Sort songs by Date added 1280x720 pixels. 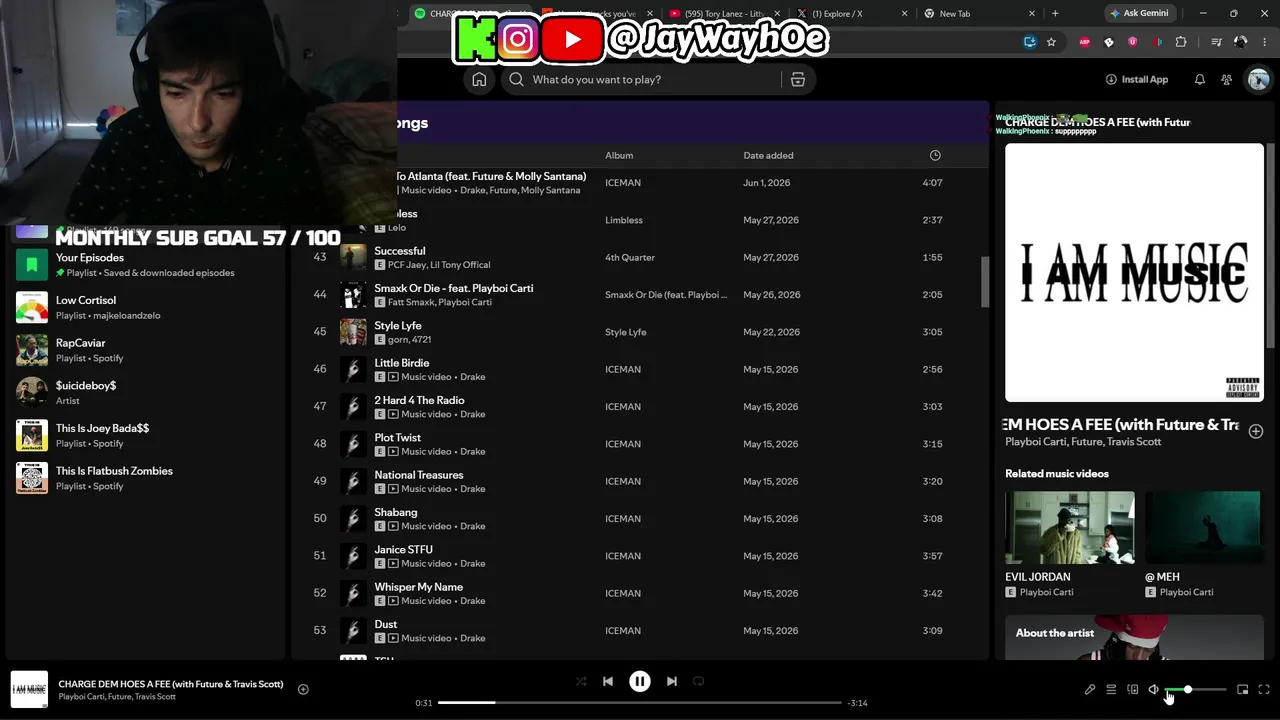(768, 156)
